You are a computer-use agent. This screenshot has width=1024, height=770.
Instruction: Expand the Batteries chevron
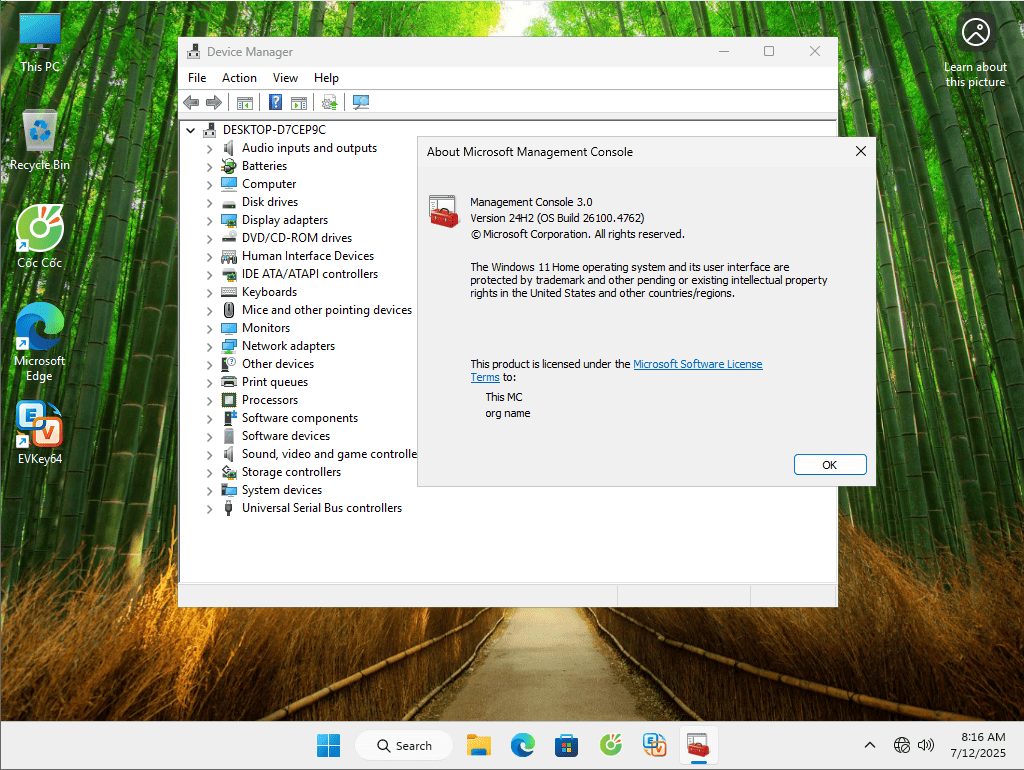click(210, 167)
